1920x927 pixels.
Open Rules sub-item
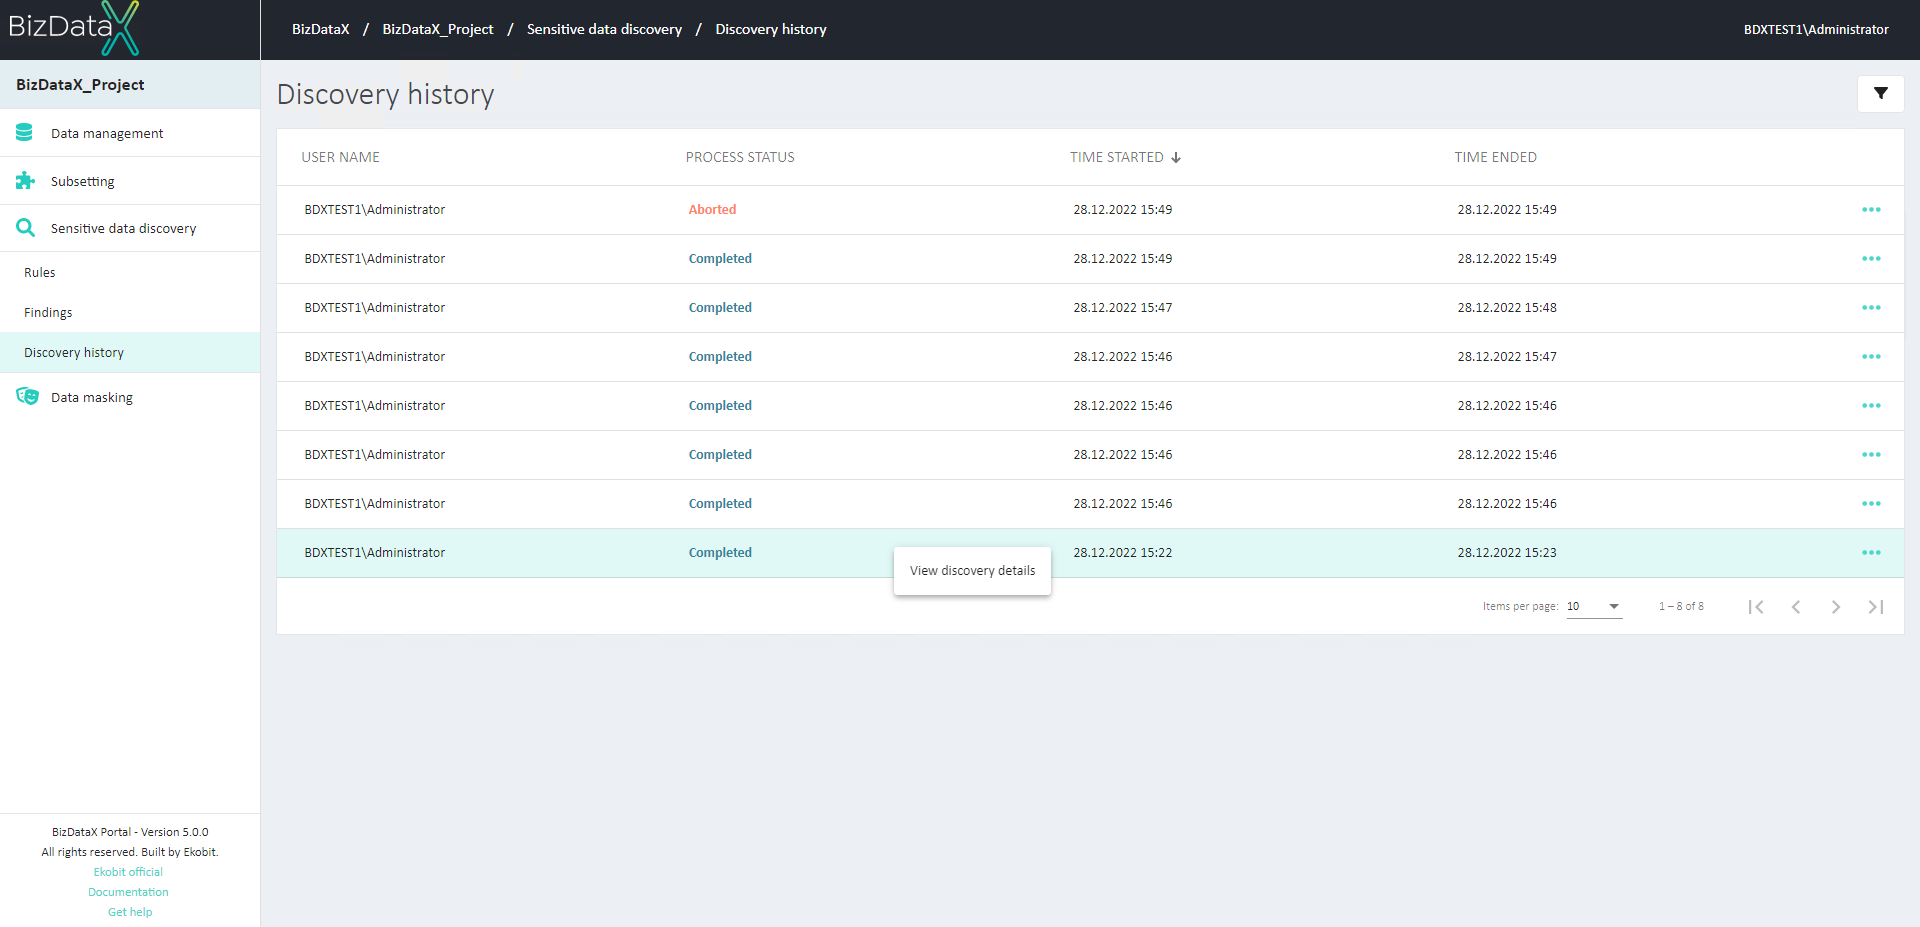click(x=130, y=272)
